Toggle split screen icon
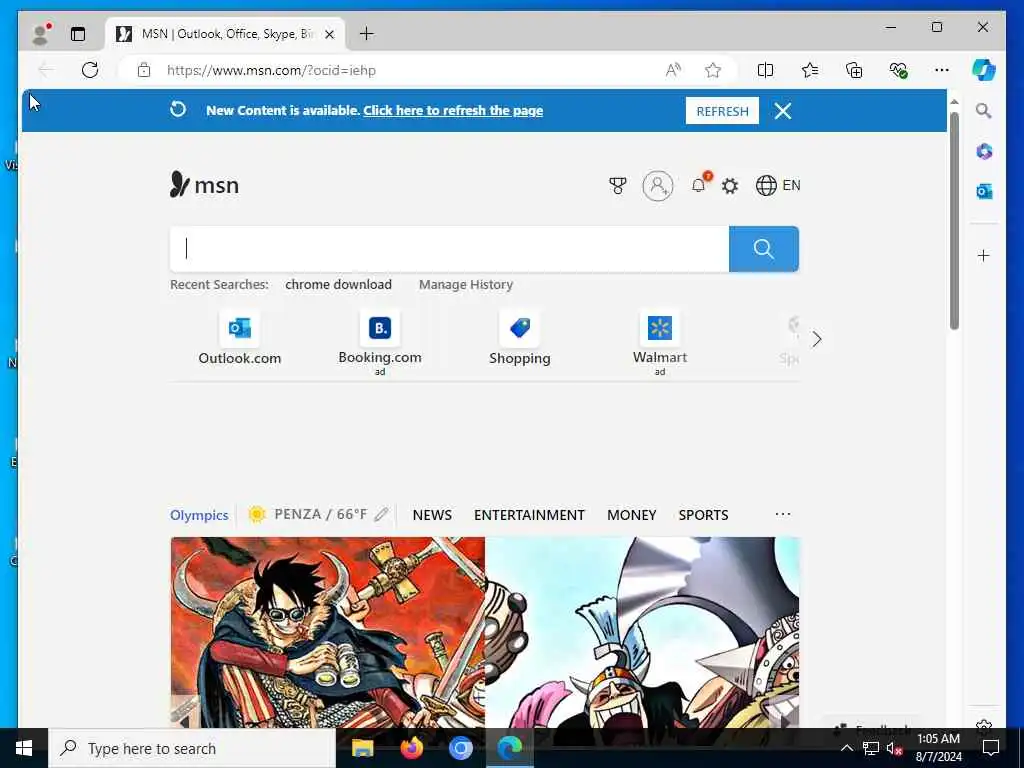 click(x=765, y=70)
